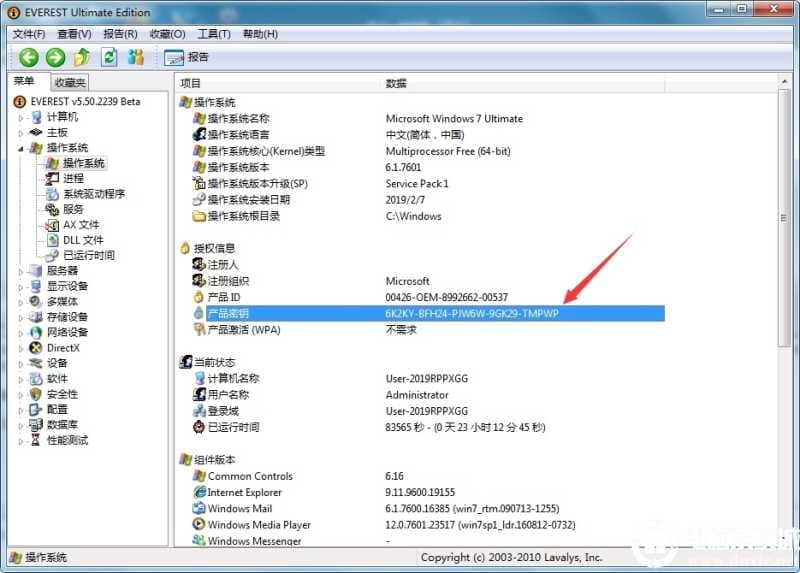The height and width of the screenshot is (573, 800).
Task: Click the green Back arrow toolbar icon
Action: point(28,57)
